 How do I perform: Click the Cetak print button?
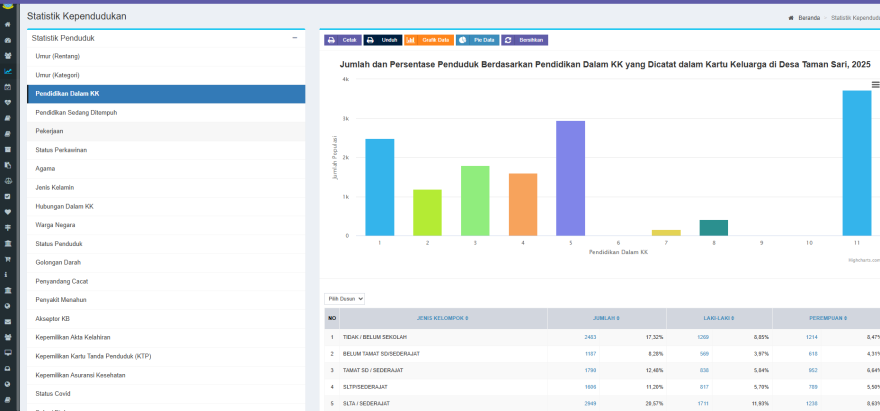click(342, 40)
